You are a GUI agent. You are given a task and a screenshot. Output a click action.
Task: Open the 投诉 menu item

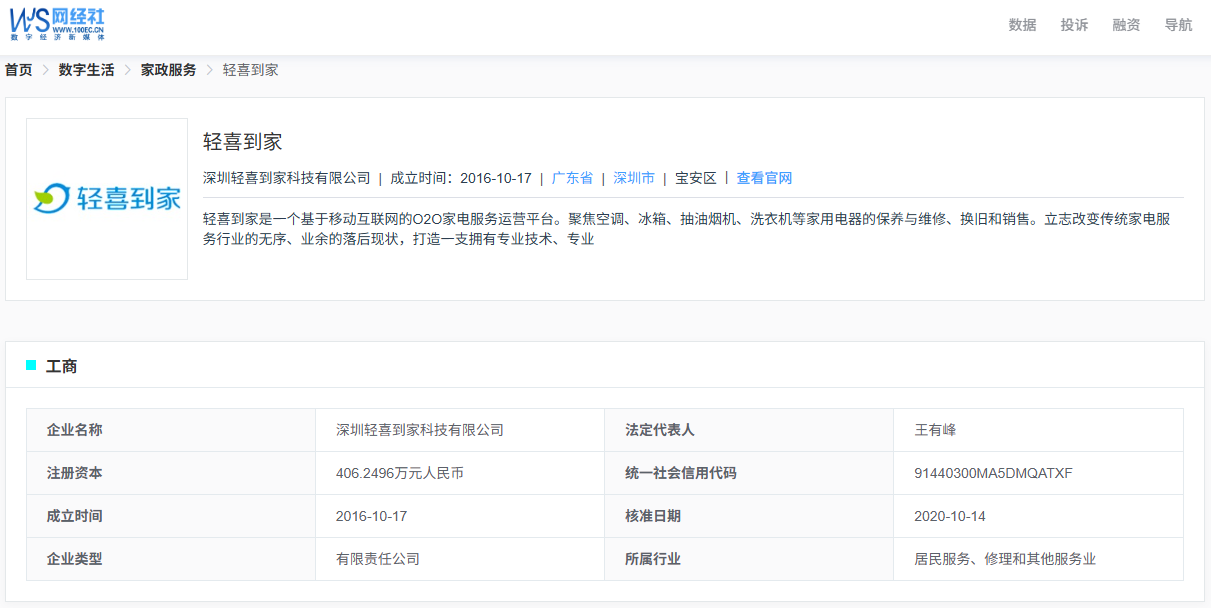pos(1074,25)
